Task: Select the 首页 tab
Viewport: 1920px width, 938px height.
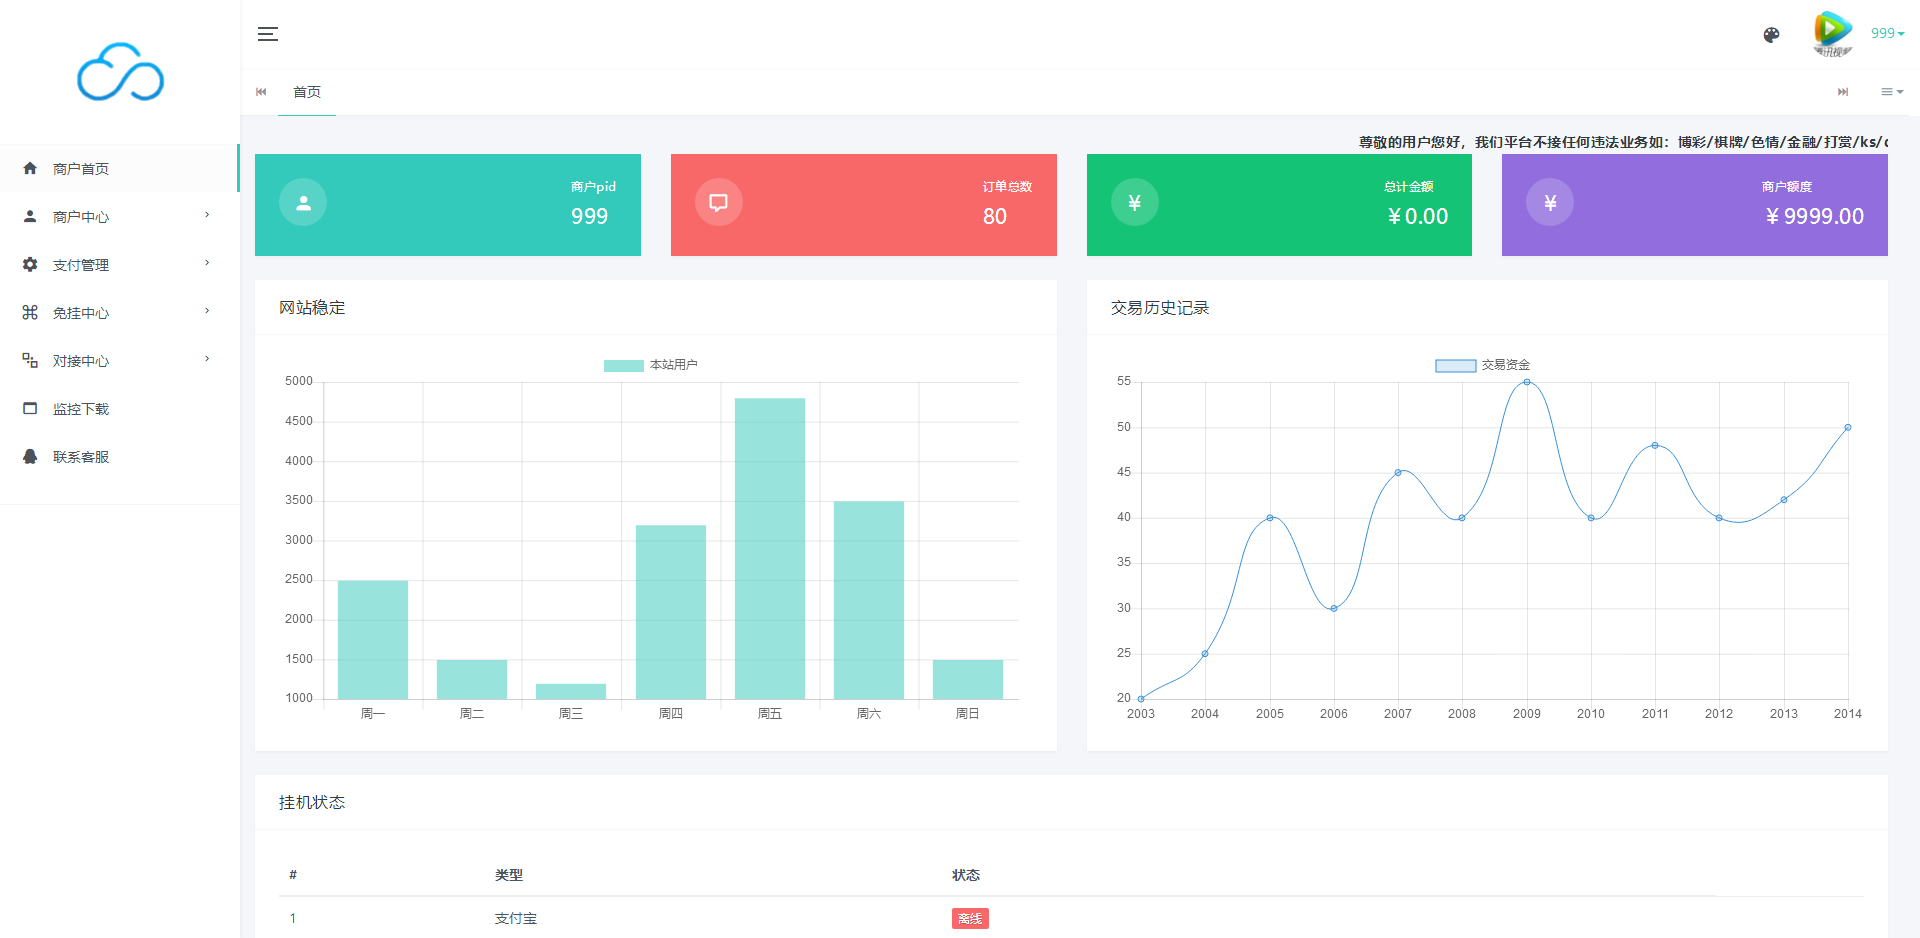Action: [x=307, y=92]
